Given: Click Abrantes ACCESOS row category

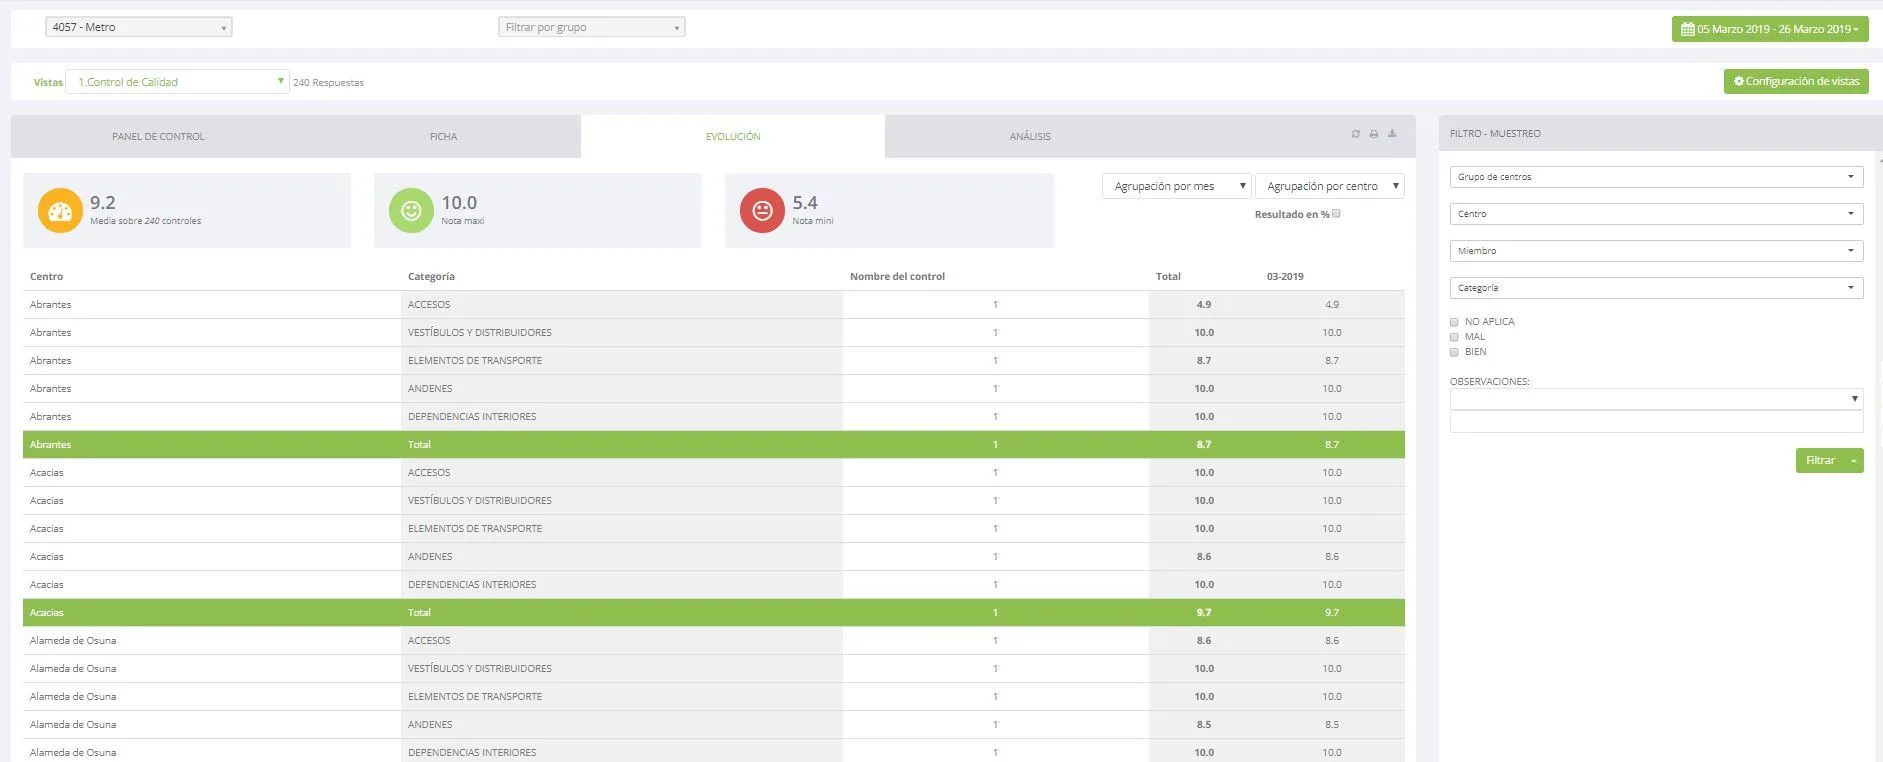Looking at the screenshot, I should [429, 304].
